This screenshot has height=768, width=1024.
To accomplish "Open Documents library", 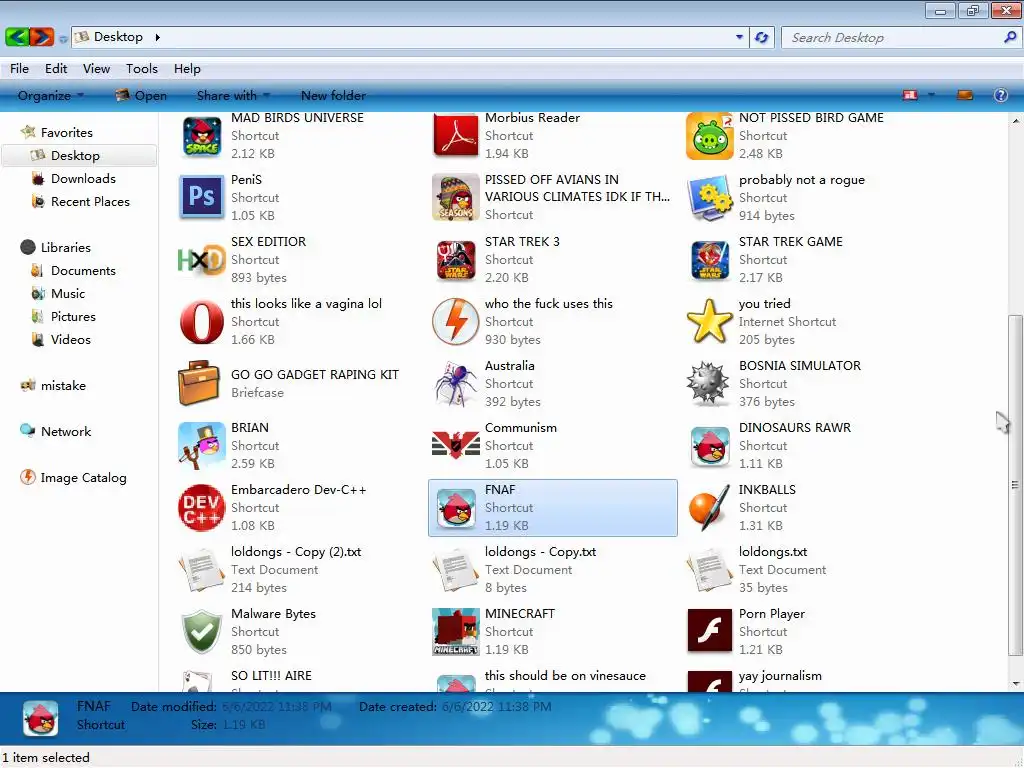I will tap(83, 270).
